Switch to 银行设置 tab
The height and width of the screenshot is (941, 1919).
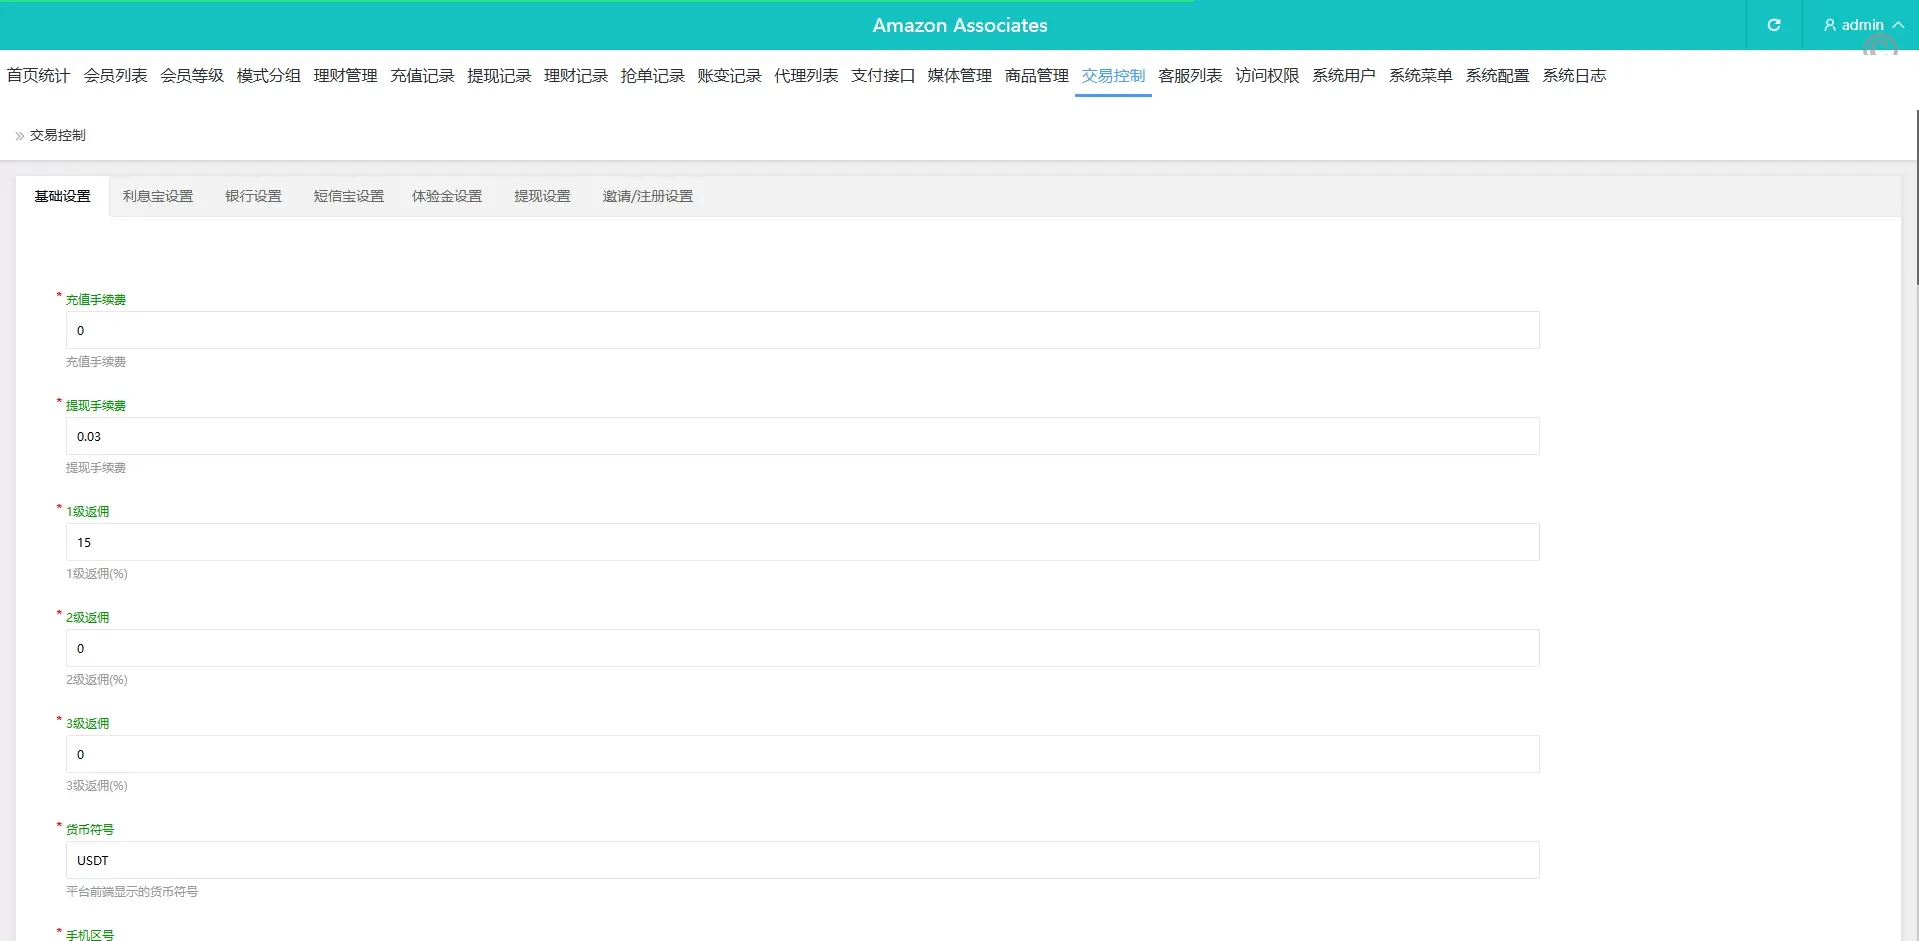253,197
